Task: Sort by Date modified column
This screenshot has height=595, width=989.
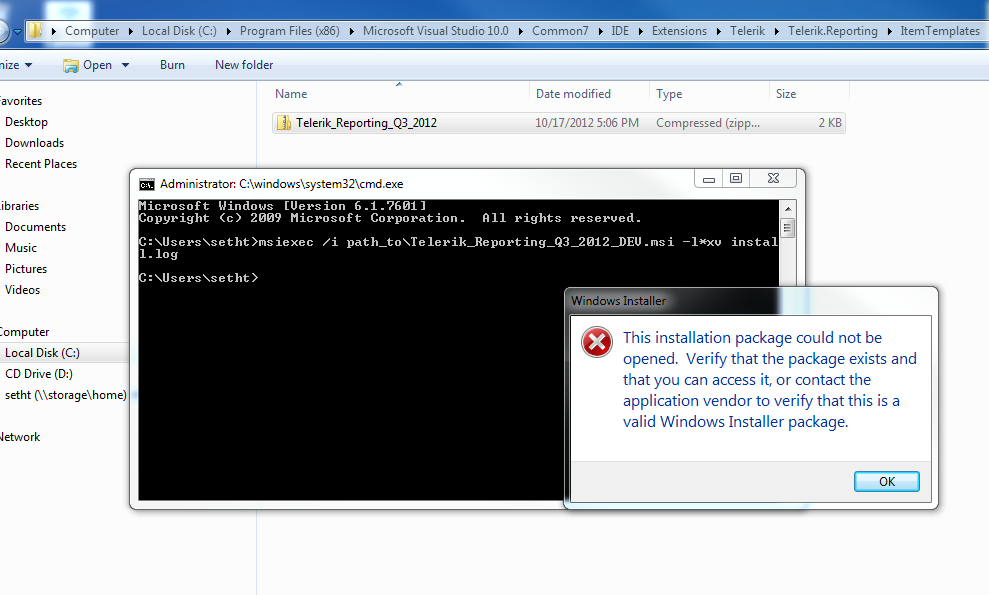Action: point(573,94)
